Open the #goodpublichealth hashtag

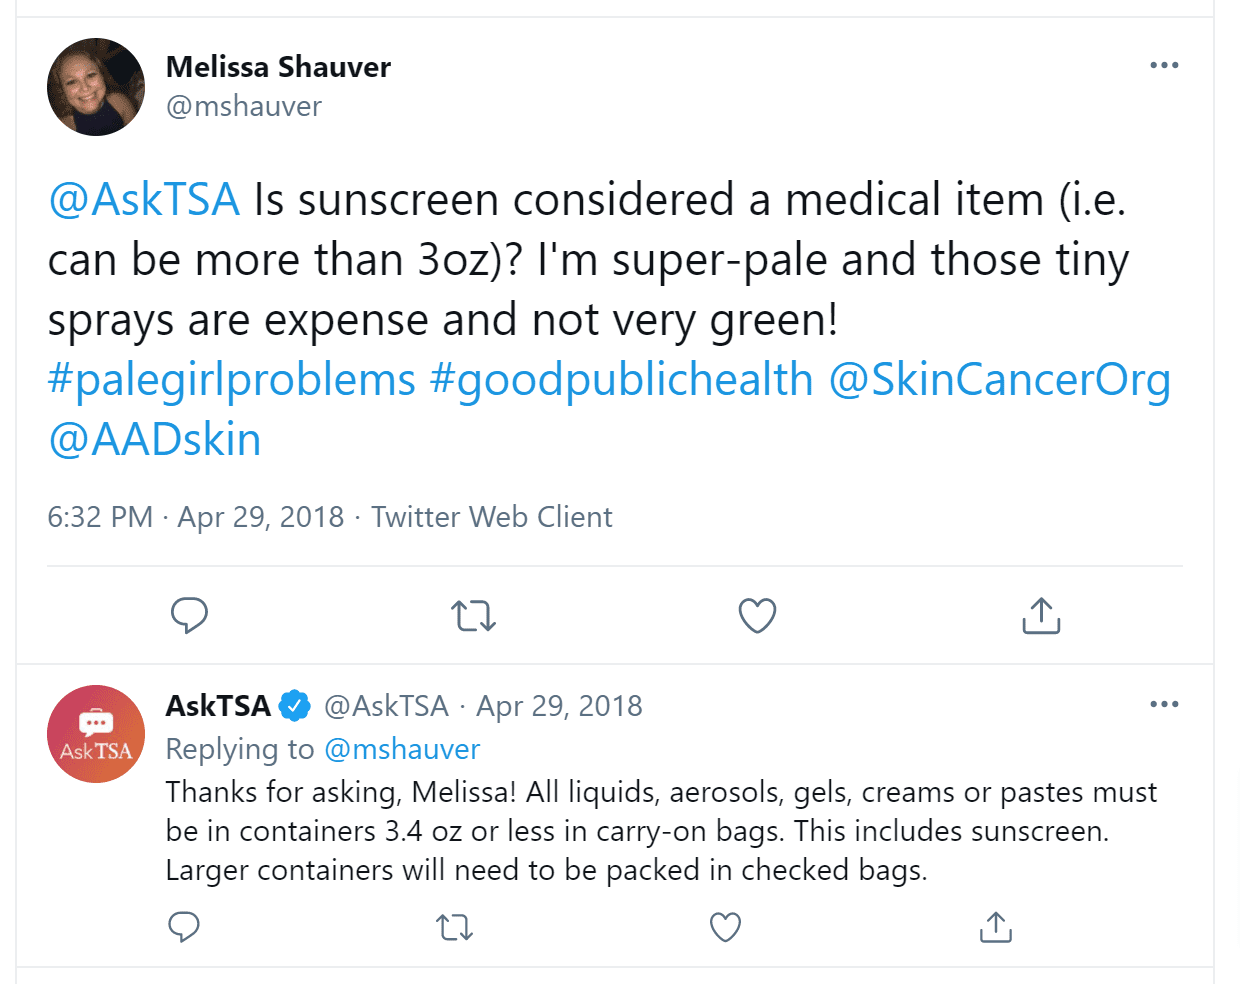click(622, 380)
